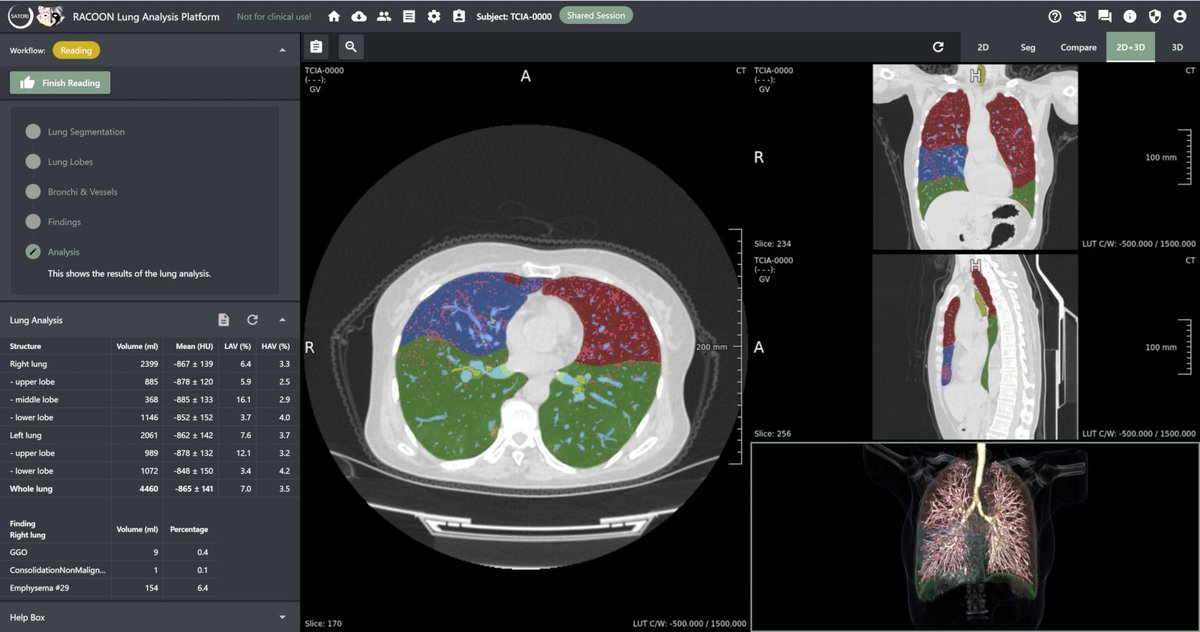
Task: Open the user account icon
Action: click(1179, 16)
